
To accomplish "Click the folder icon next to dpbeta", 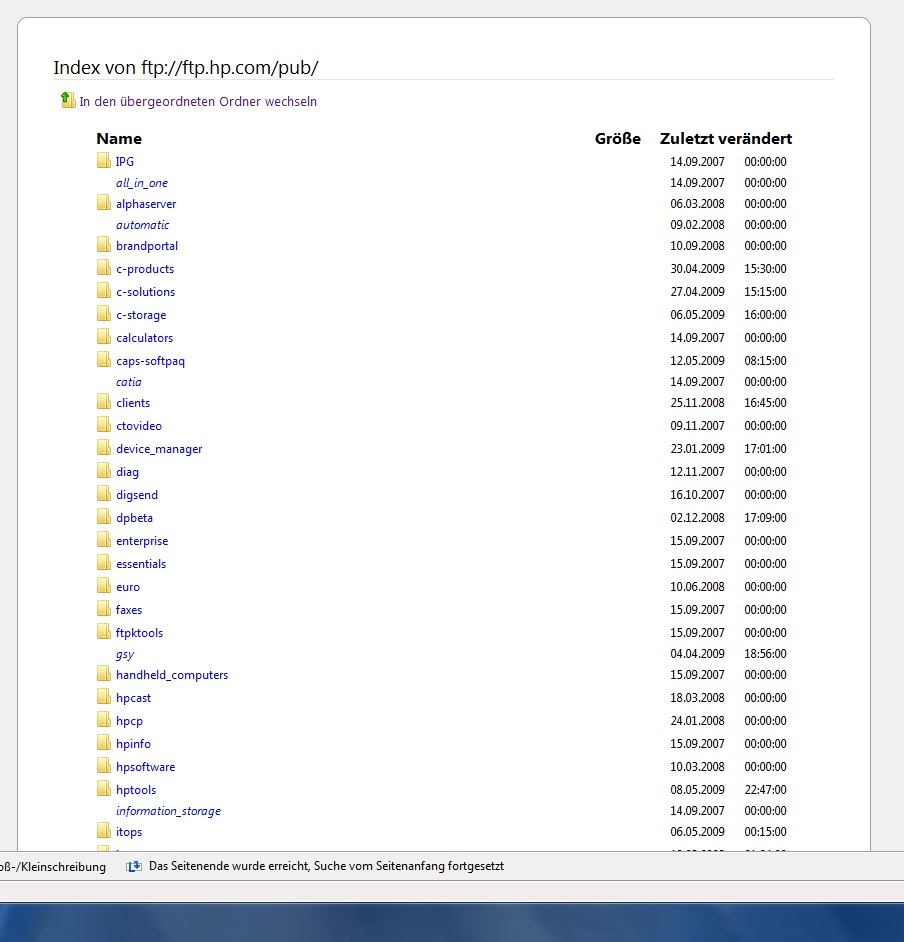I will pos(104,517).
